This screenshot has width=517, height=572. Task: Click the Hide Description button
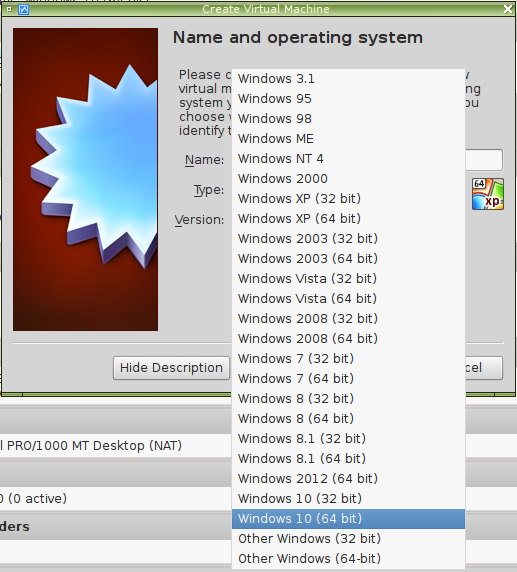tap(171, 368)
